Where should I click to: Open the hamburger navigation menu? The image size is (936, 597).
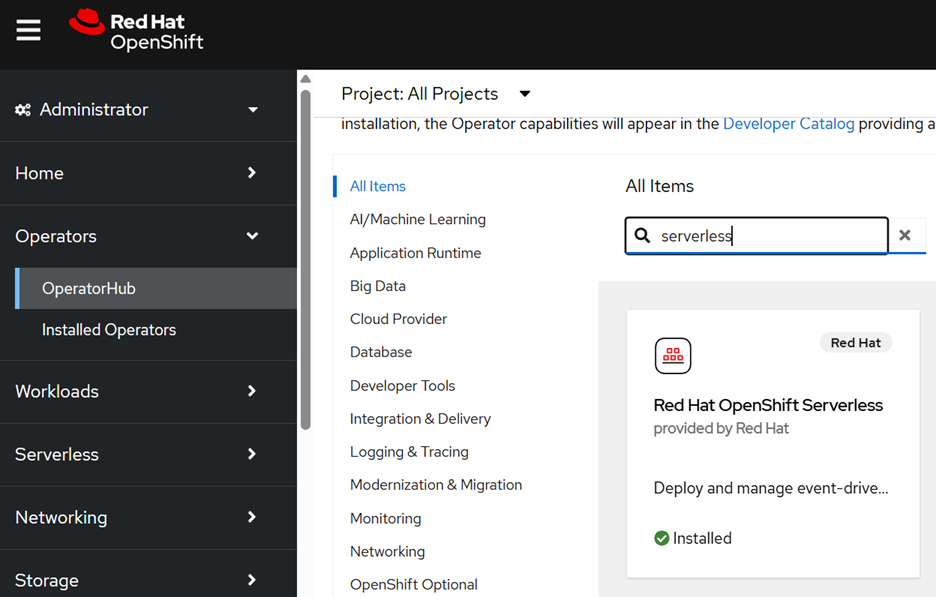click(x=27, y=29)
